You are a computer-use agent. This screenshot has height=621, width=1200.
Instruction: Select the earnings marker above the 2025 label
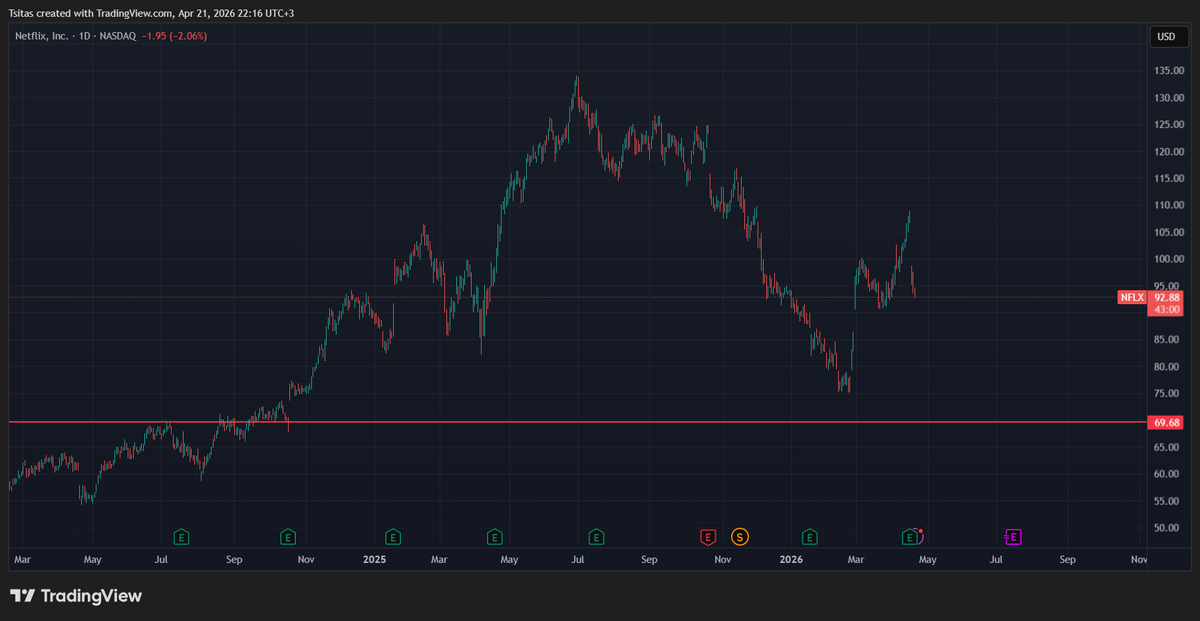[x=393, y=537]
